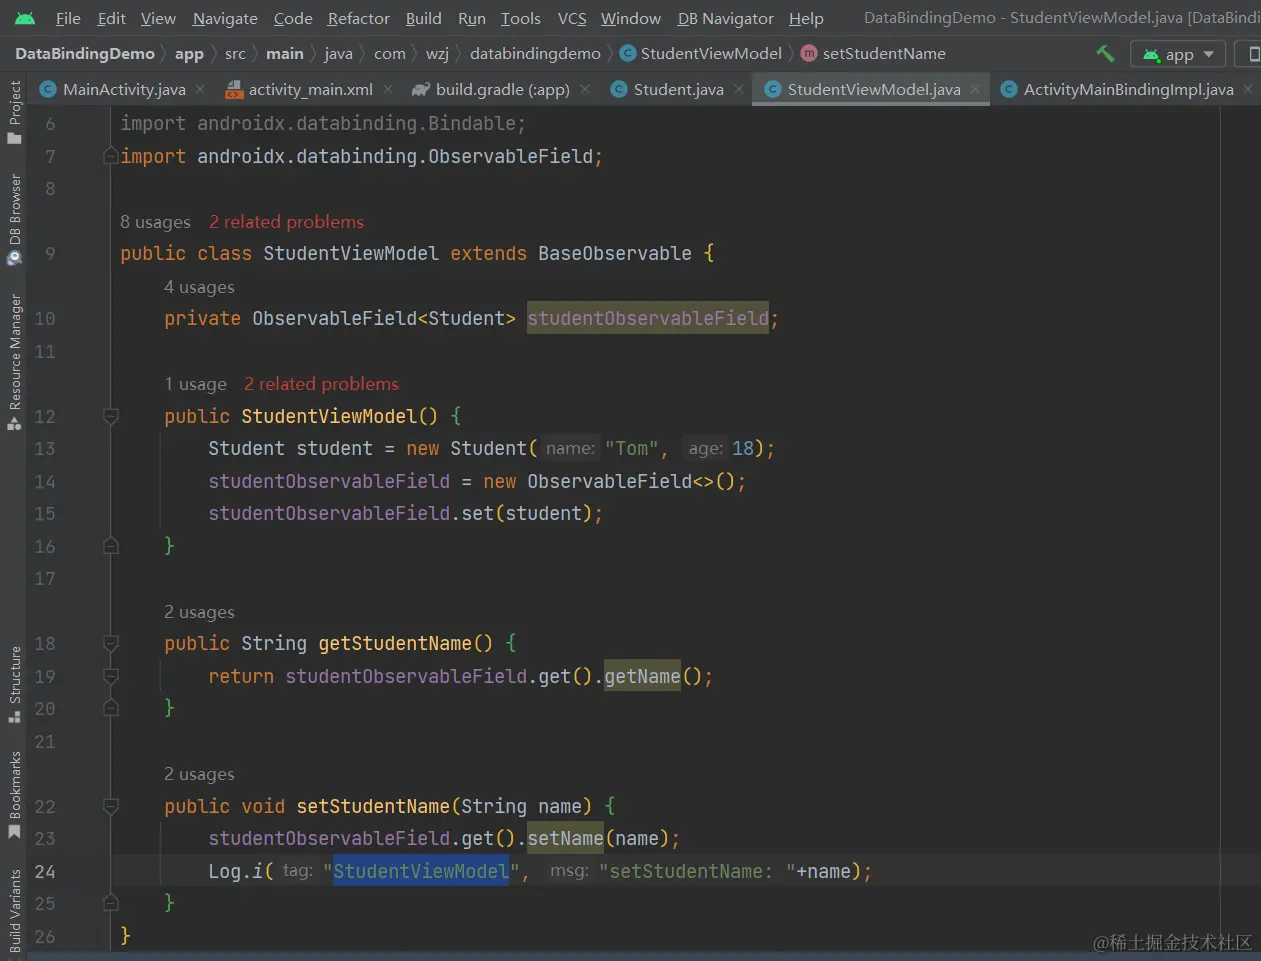The height and width of the screenshot is (961, 1261).
Task: Click the Android Studio logo icon
Action: click(x=25, y=18)
